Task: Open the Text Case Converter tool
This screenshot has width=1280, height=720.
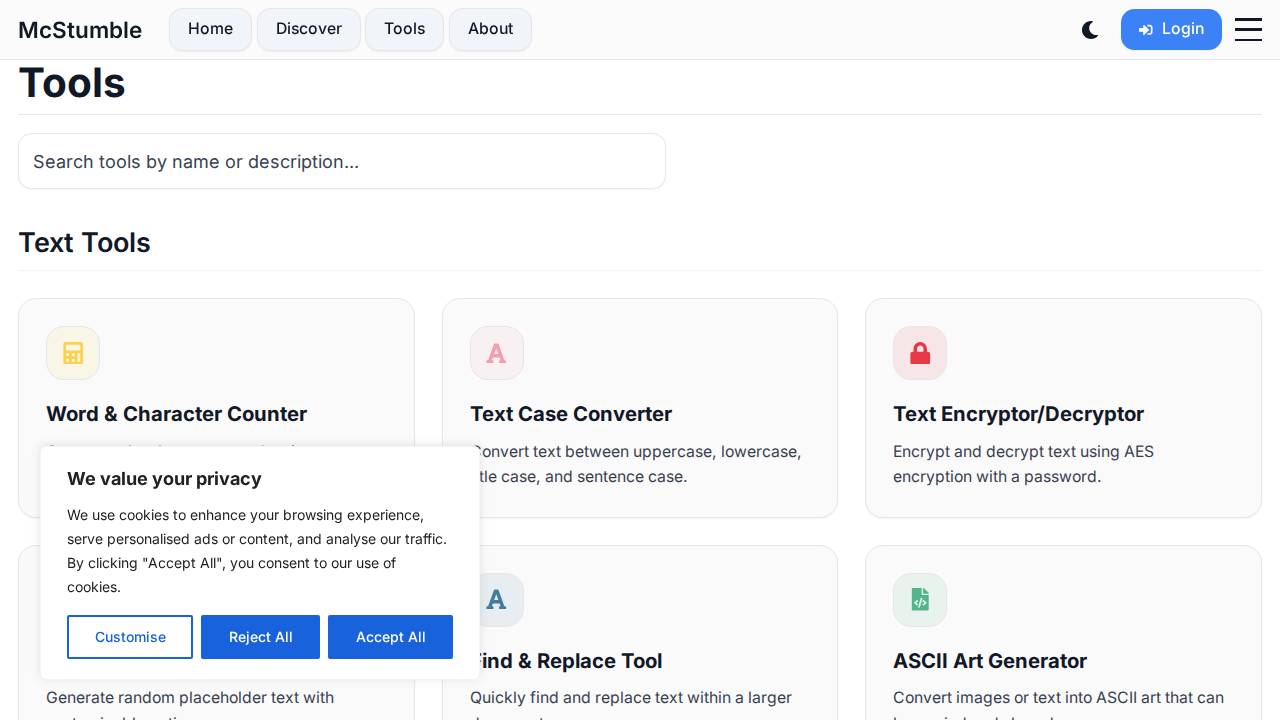Action: tap(571, 414)
